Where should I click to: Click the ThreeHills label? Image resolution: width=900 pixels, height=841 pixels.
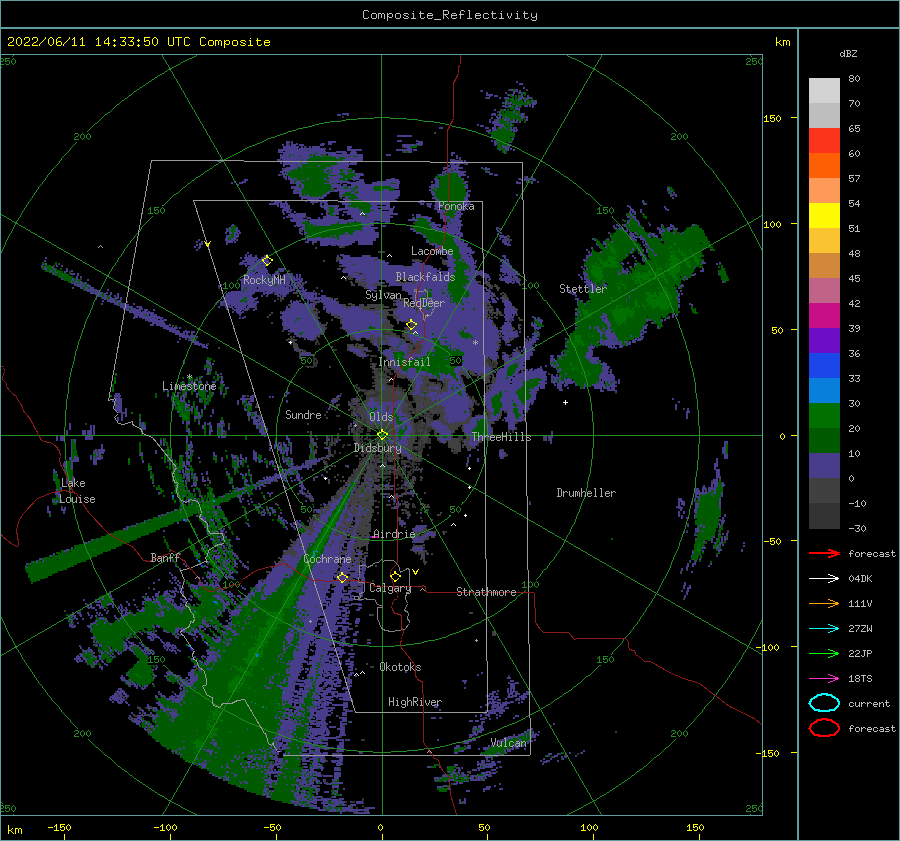[502, 437]
